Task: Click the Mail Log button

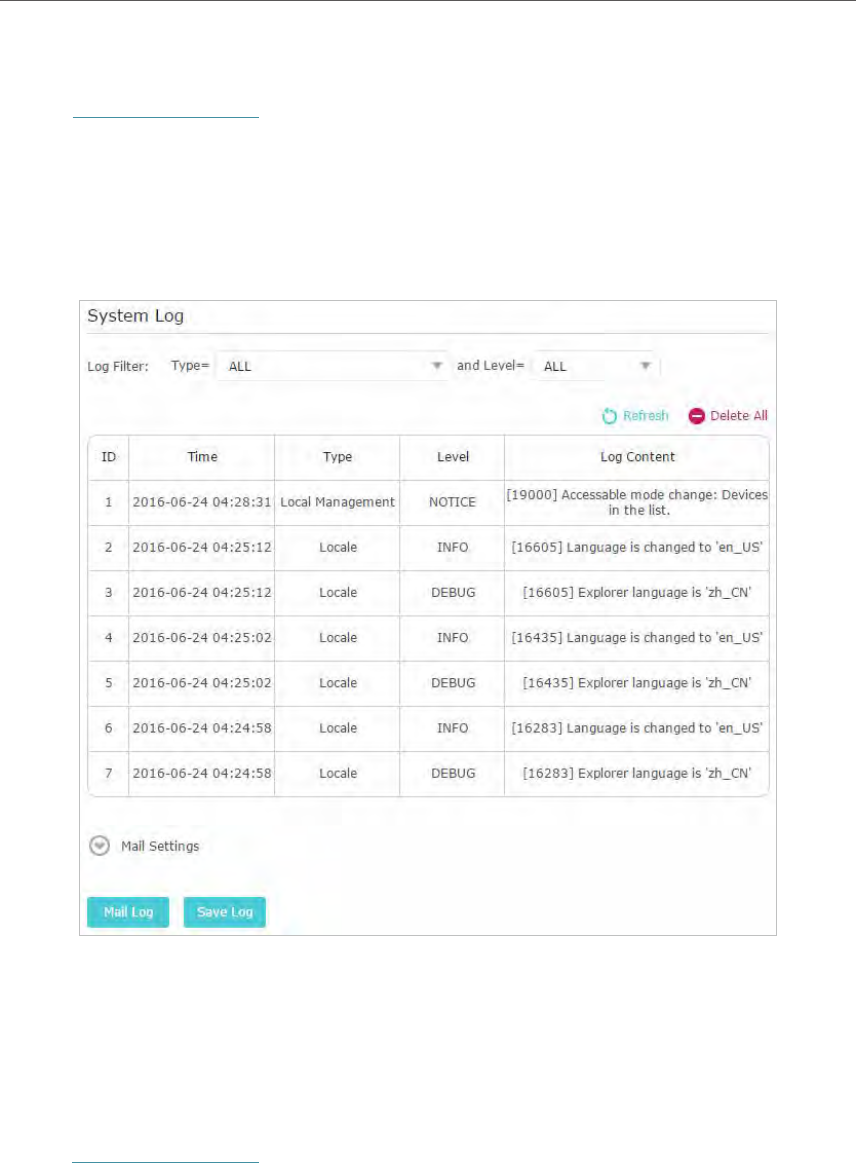Action: (128, 912)
